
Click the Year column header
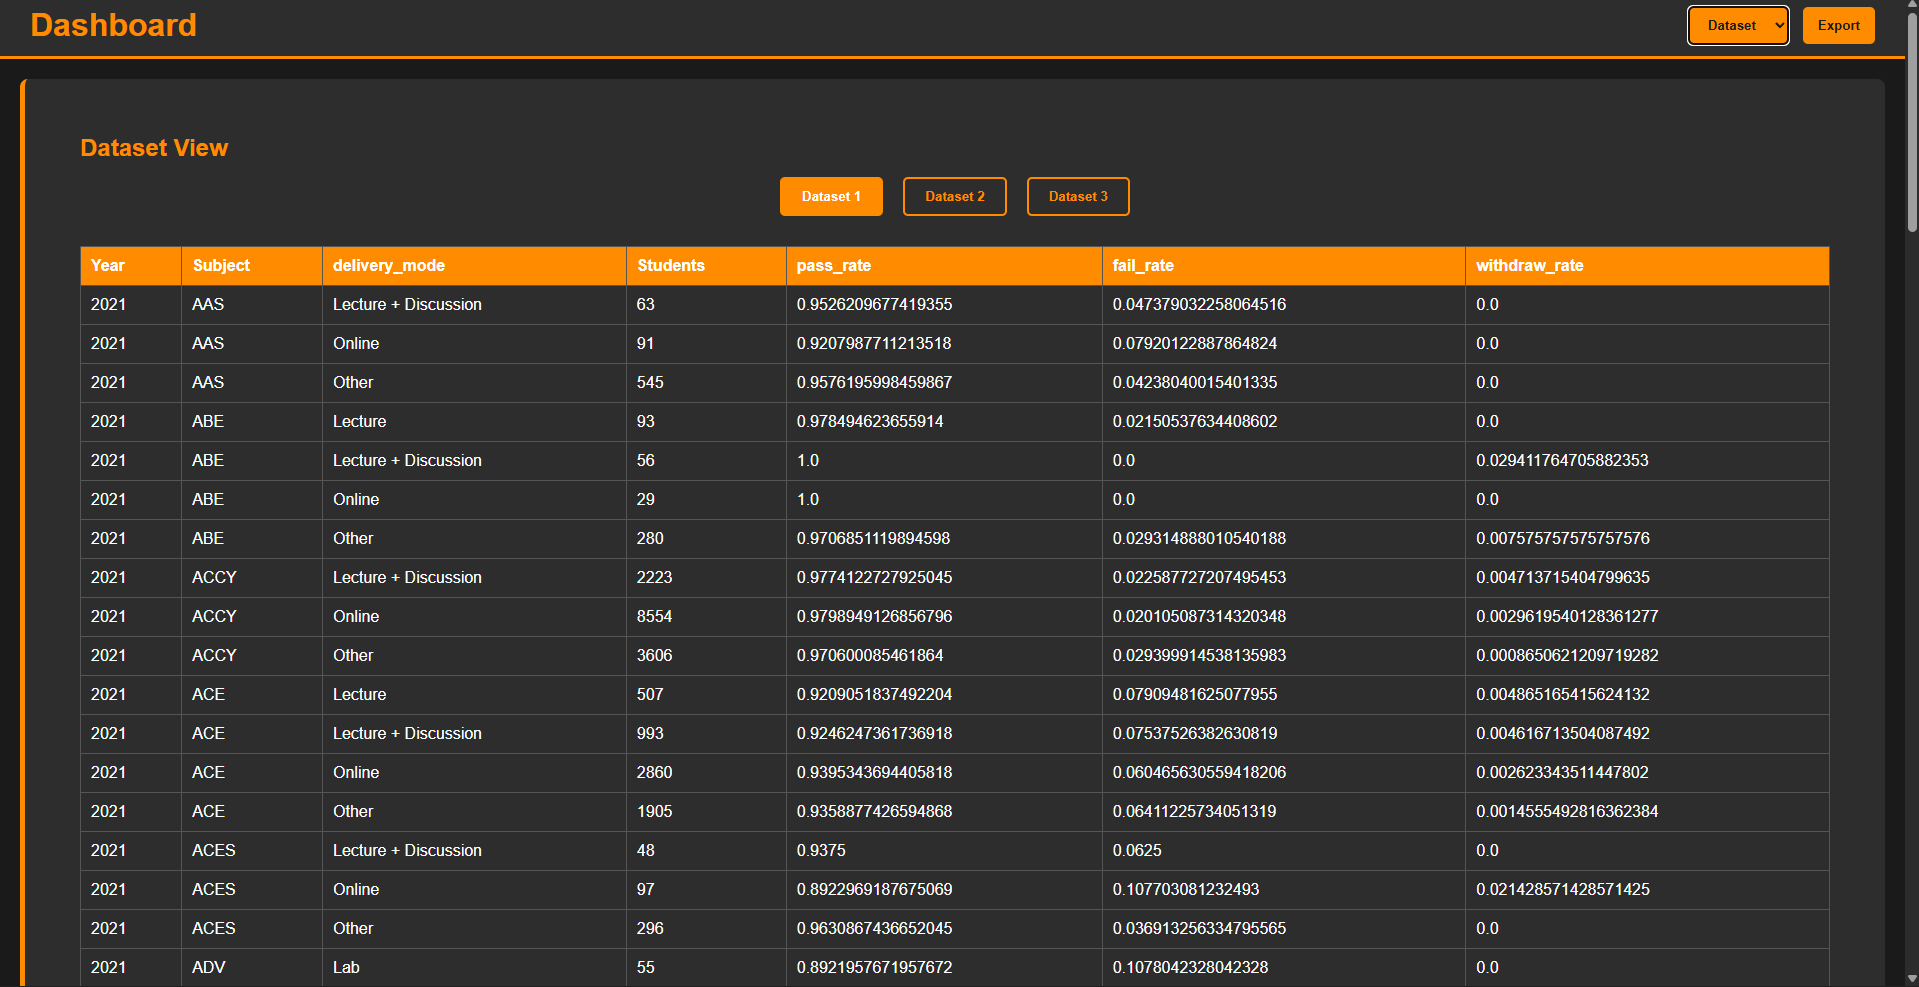click(x=131, y=266)
